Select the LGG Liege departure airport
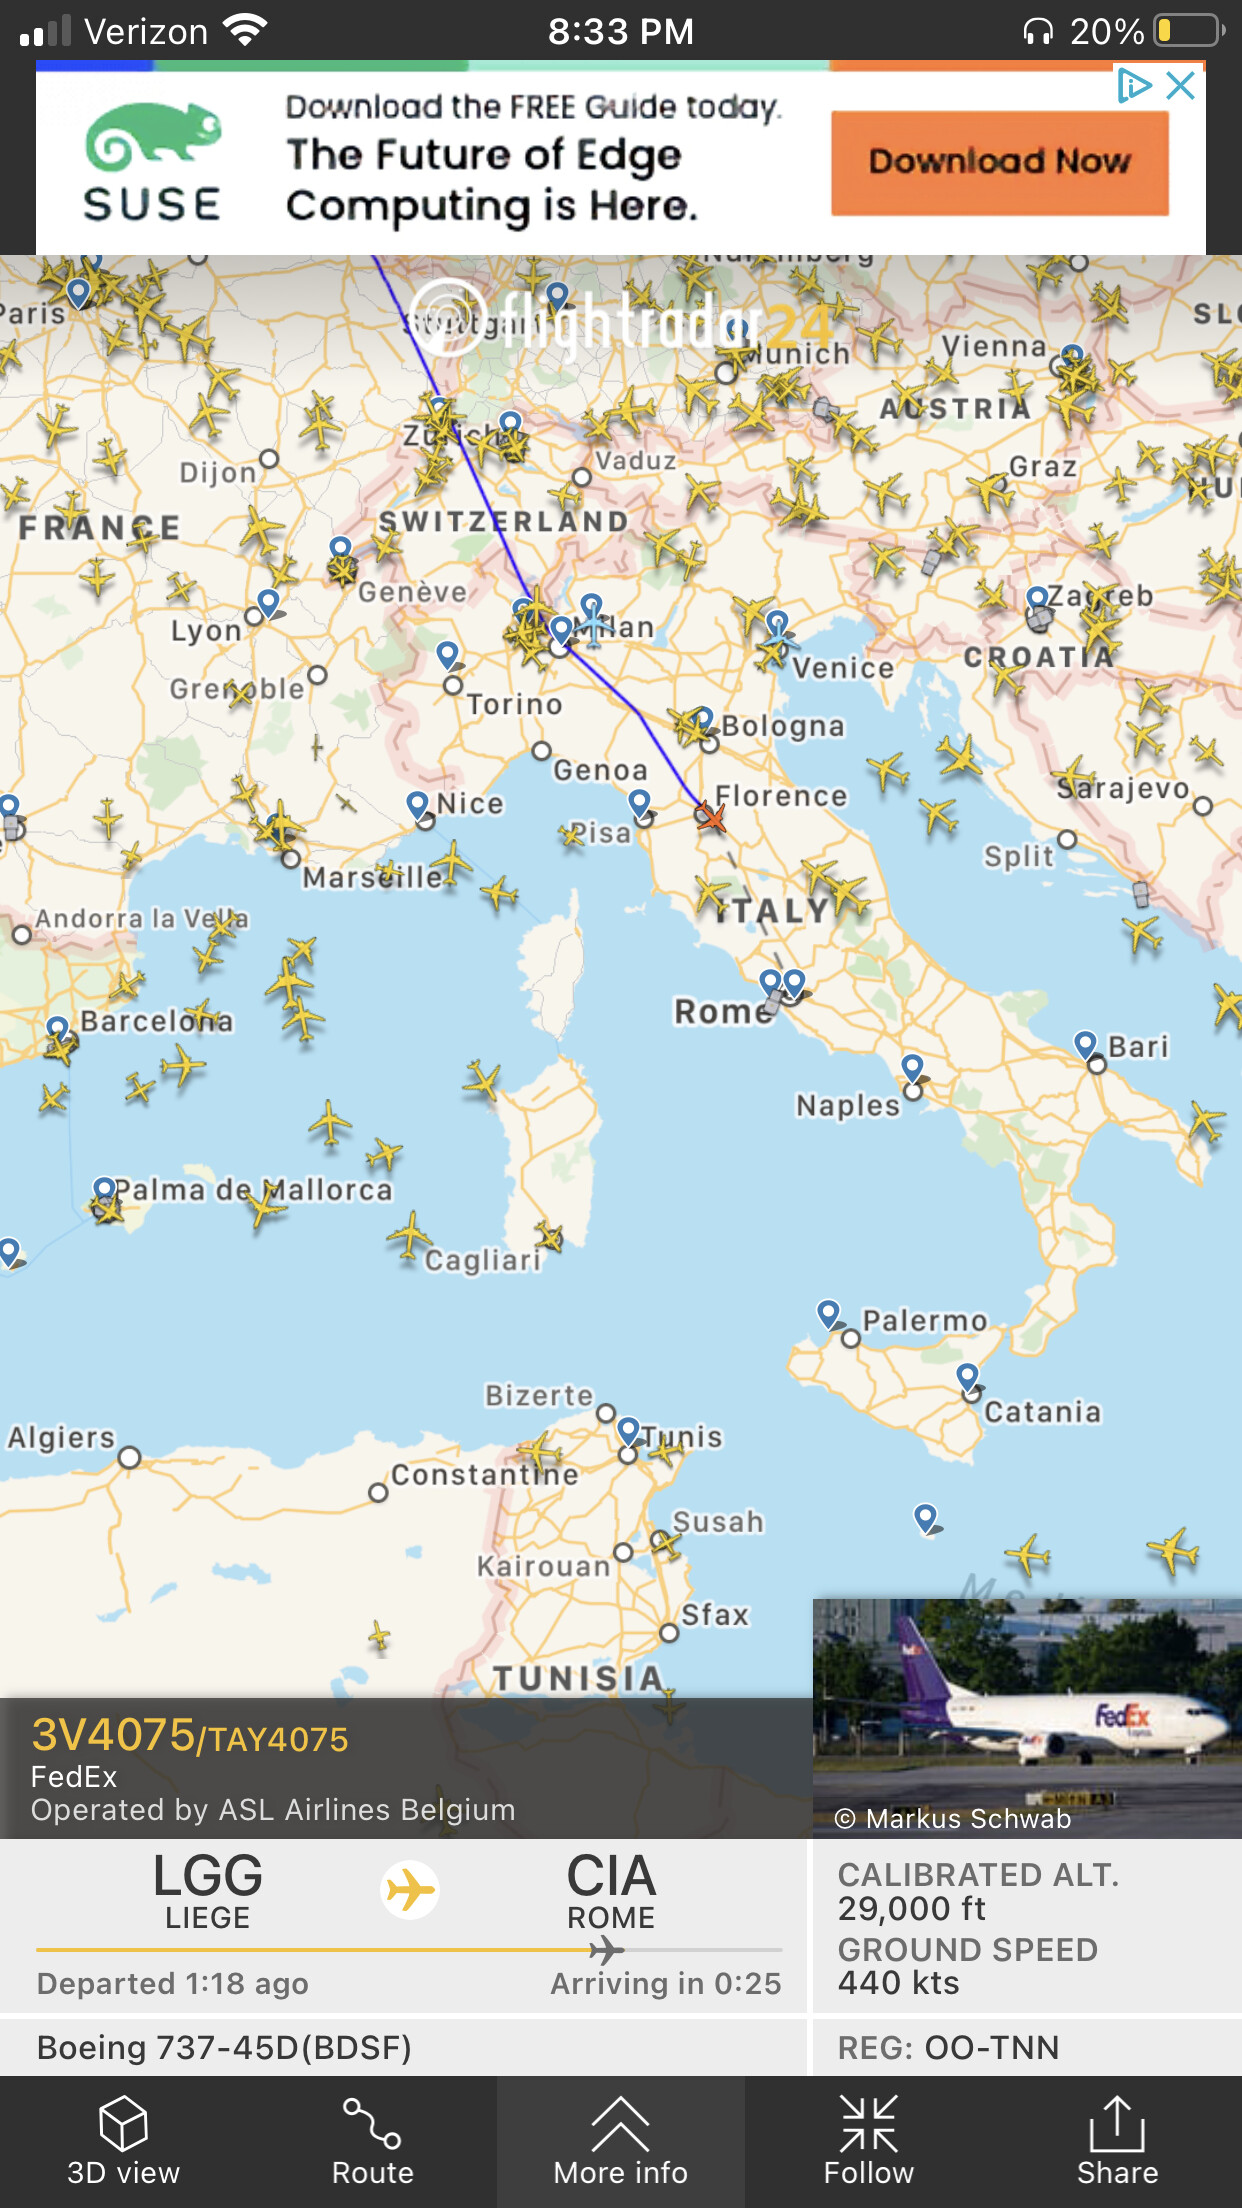Viewport: 1242px width, 2208px height. [208, 1890]
